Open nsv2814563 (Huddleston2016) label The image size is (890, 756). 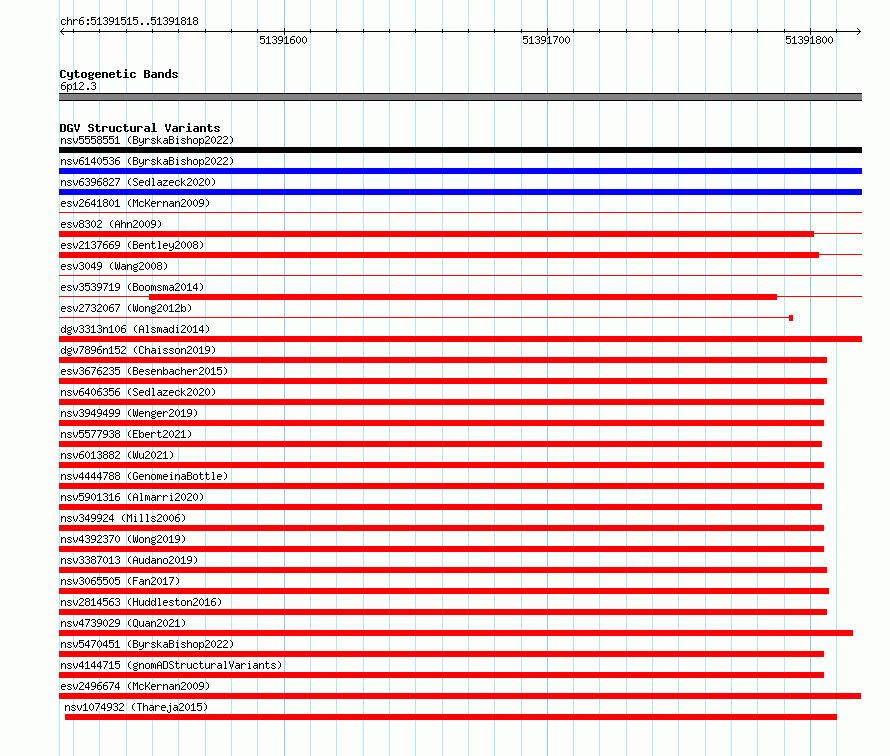click(x=141, y=602)
